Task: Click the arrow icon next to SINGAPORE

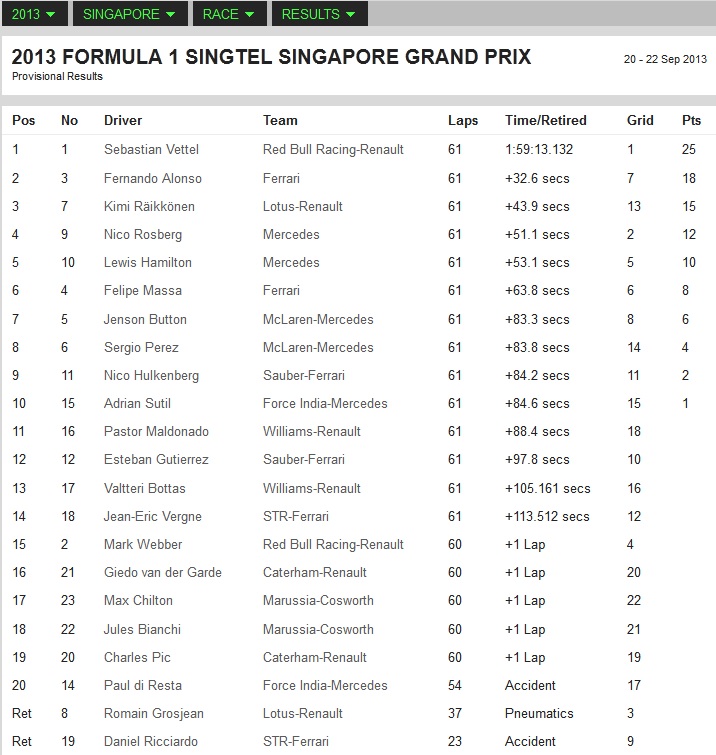Action: click(x=170, y=14)
